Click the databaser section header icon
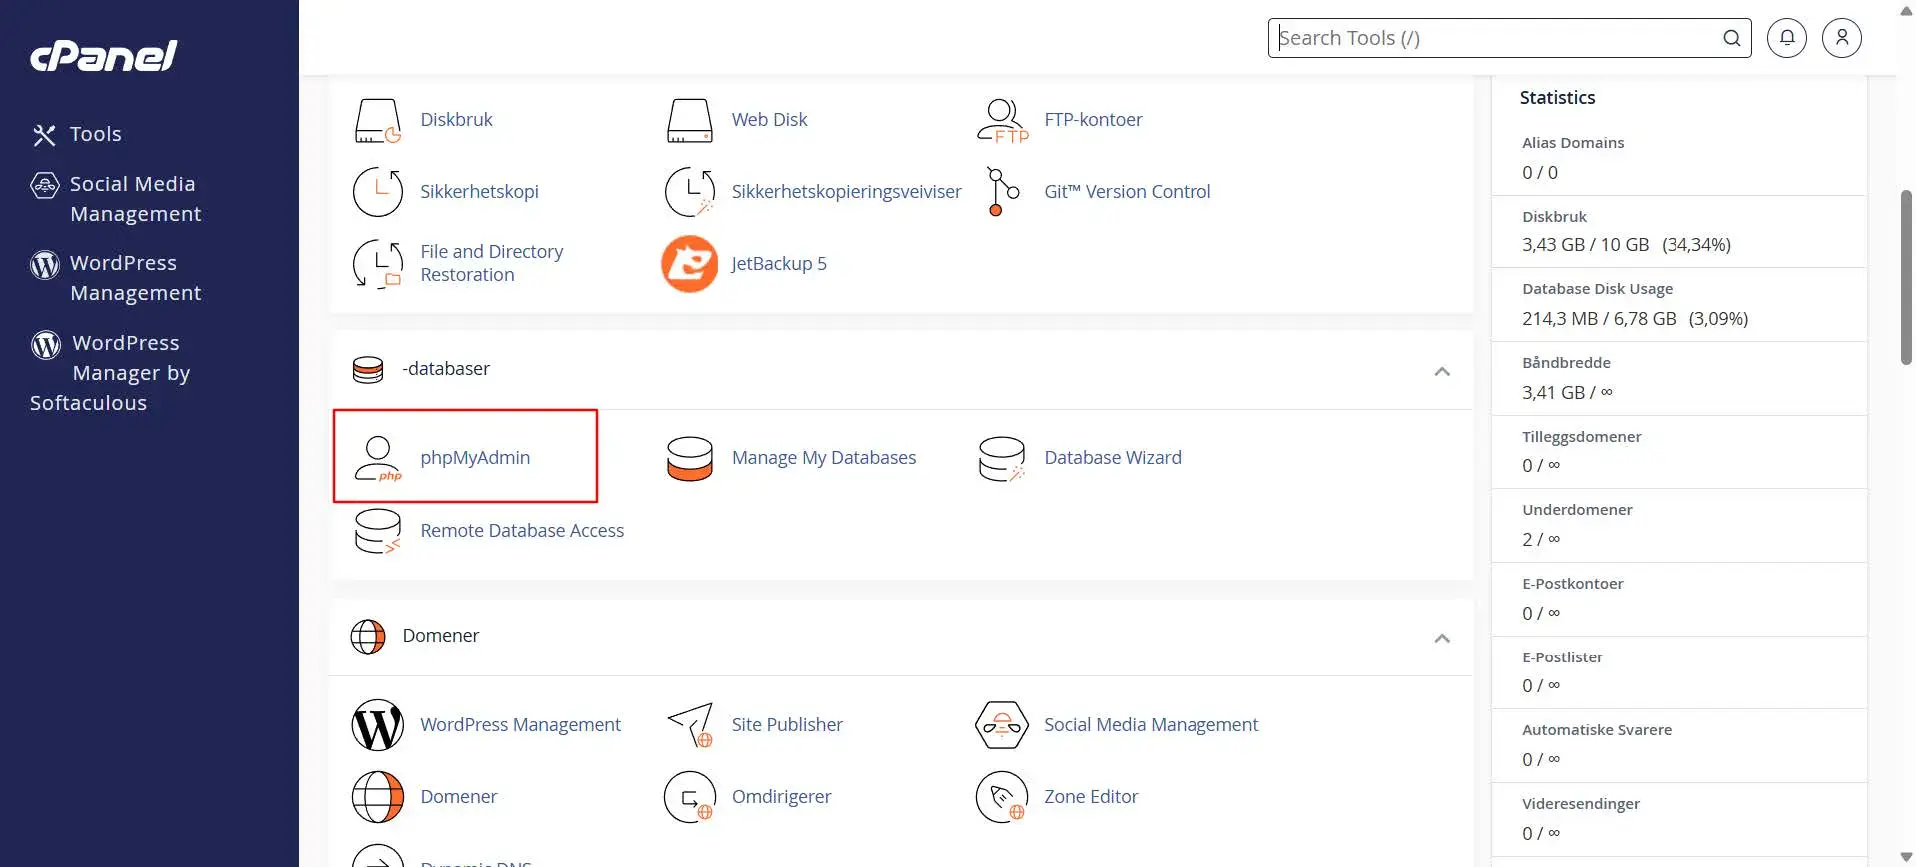The height and width of the screenshot is (867, 1916). [x=368, y=370]
